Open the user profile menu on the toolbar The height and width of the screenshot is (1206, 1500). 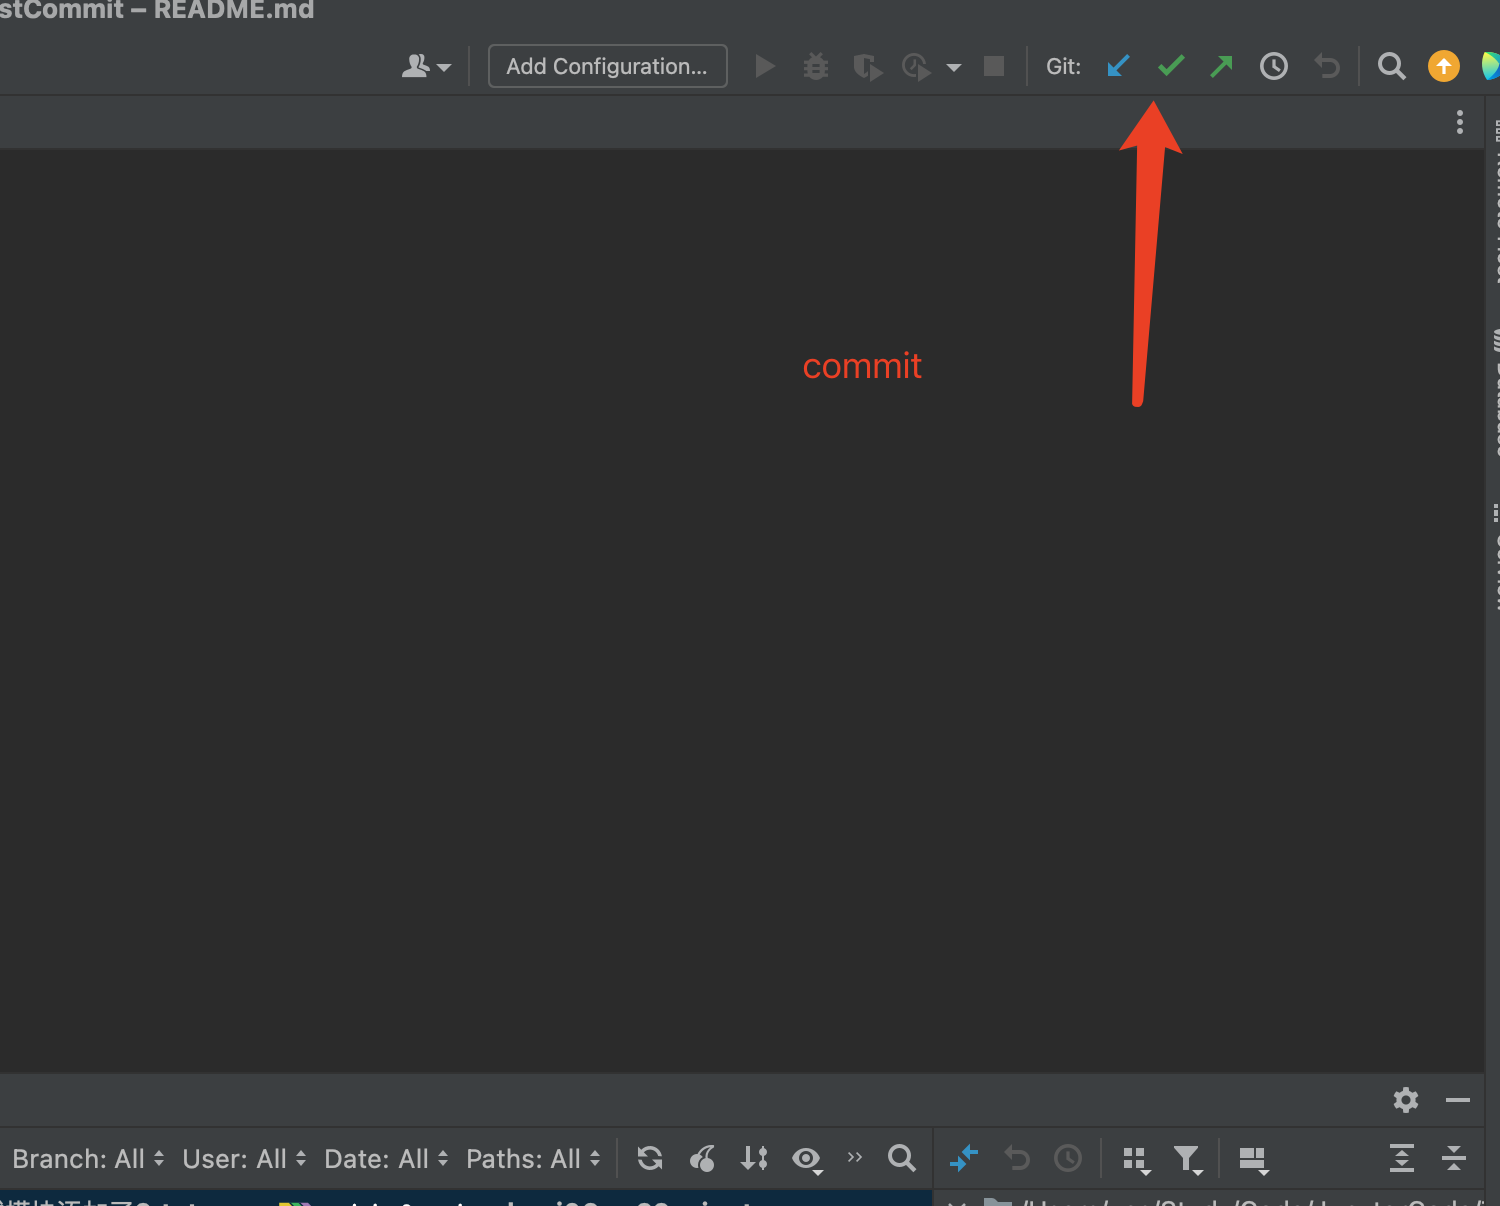point(427,66)
